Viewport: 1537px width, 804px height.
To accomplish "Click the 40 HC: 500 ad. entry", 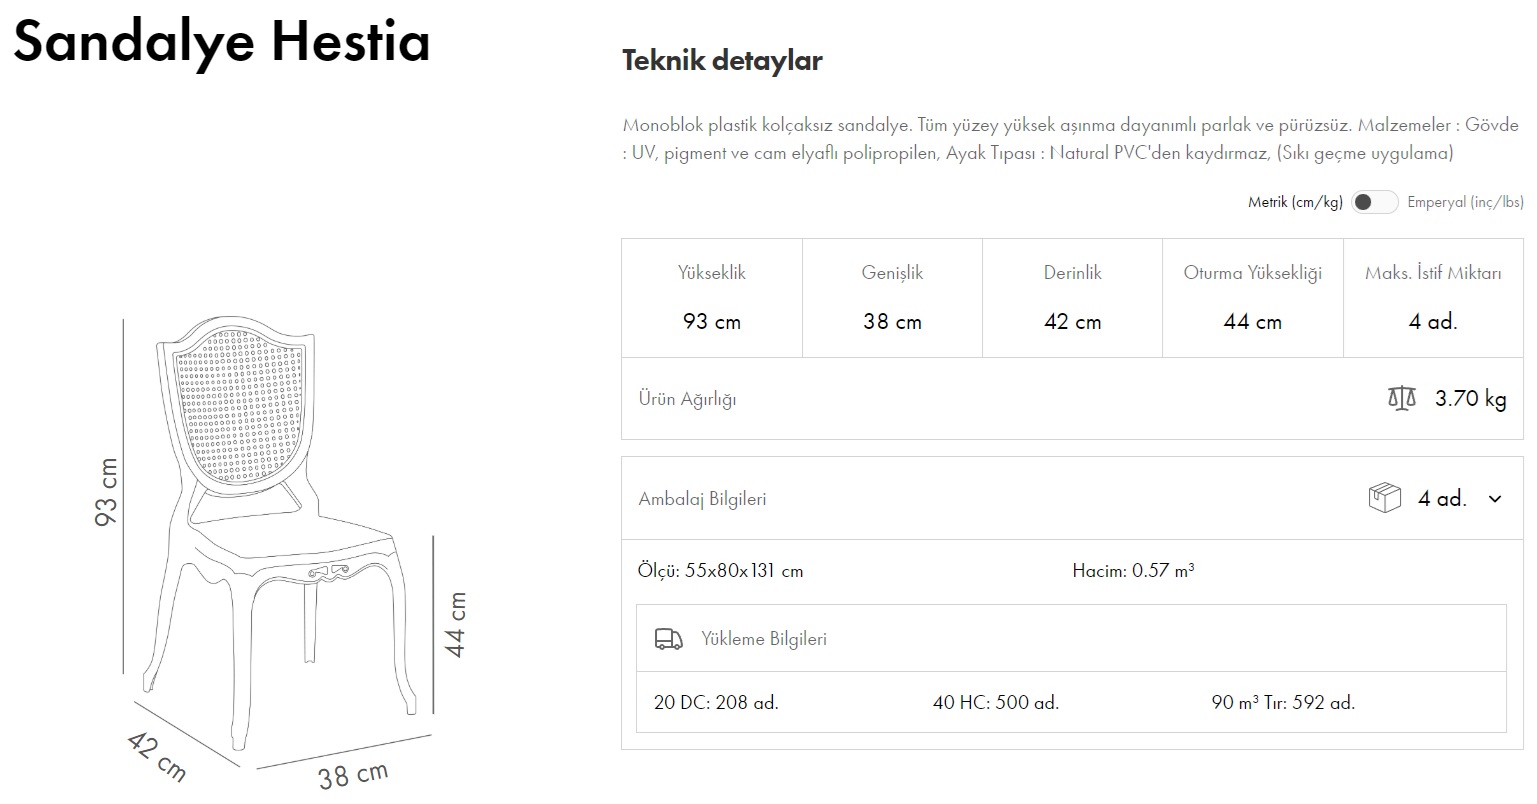I will coord(995,702).
